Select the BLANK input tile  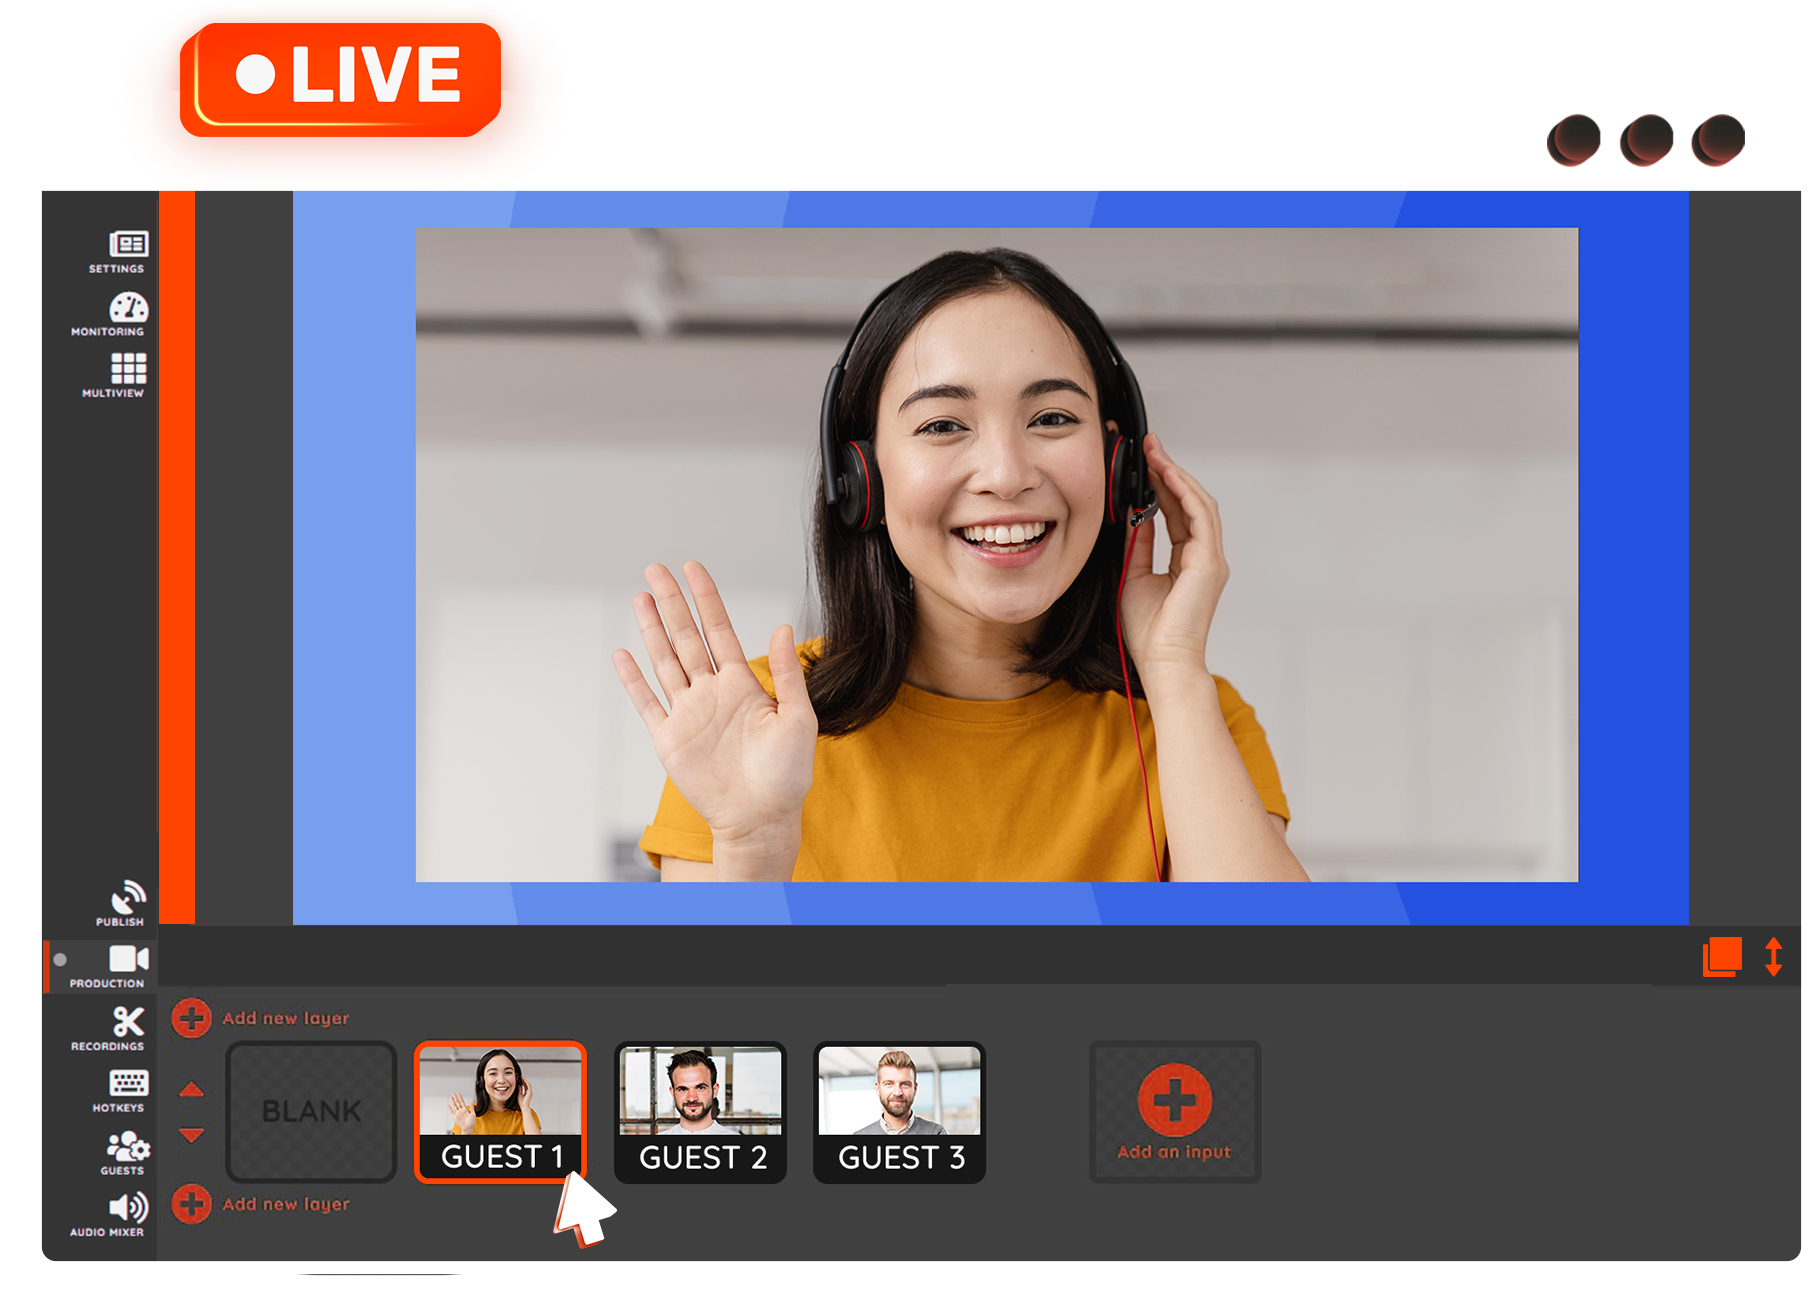[x=311, y=1111]
